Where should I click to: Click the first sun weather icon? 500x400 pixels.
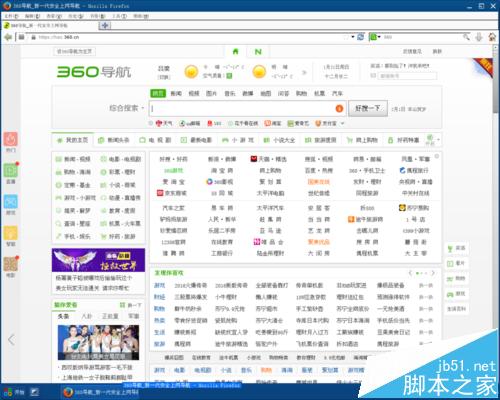pos(191,72)
